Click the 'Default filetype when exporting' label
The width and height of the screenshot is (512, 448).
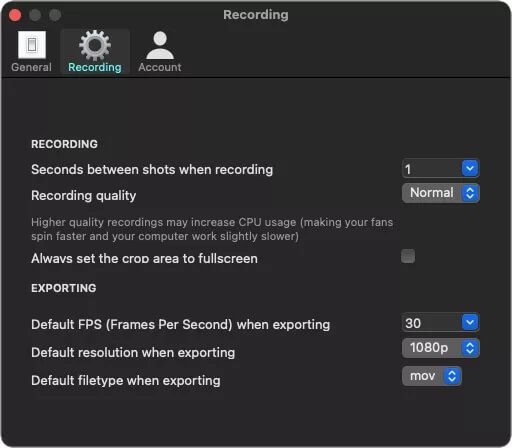click(x=126, y=380)
